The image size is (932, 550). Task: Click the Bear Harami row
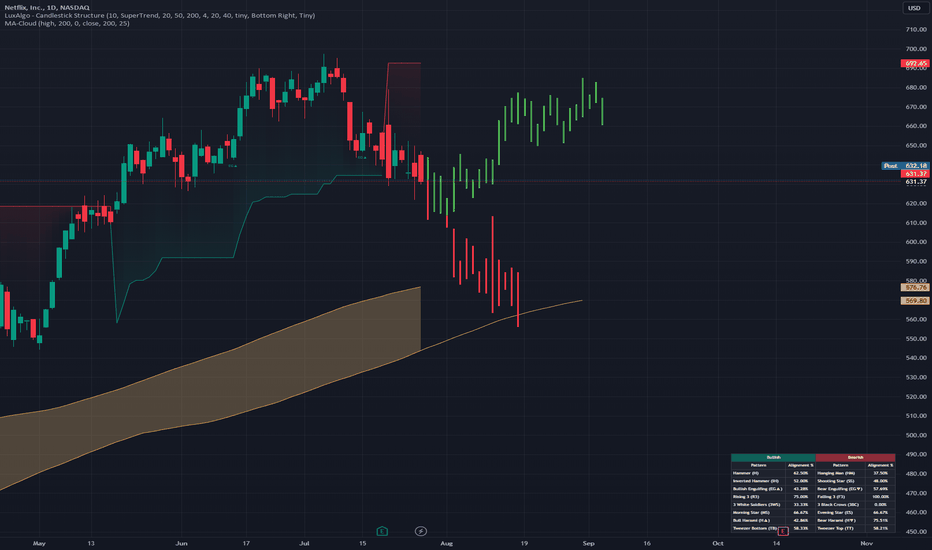(855, 520)
